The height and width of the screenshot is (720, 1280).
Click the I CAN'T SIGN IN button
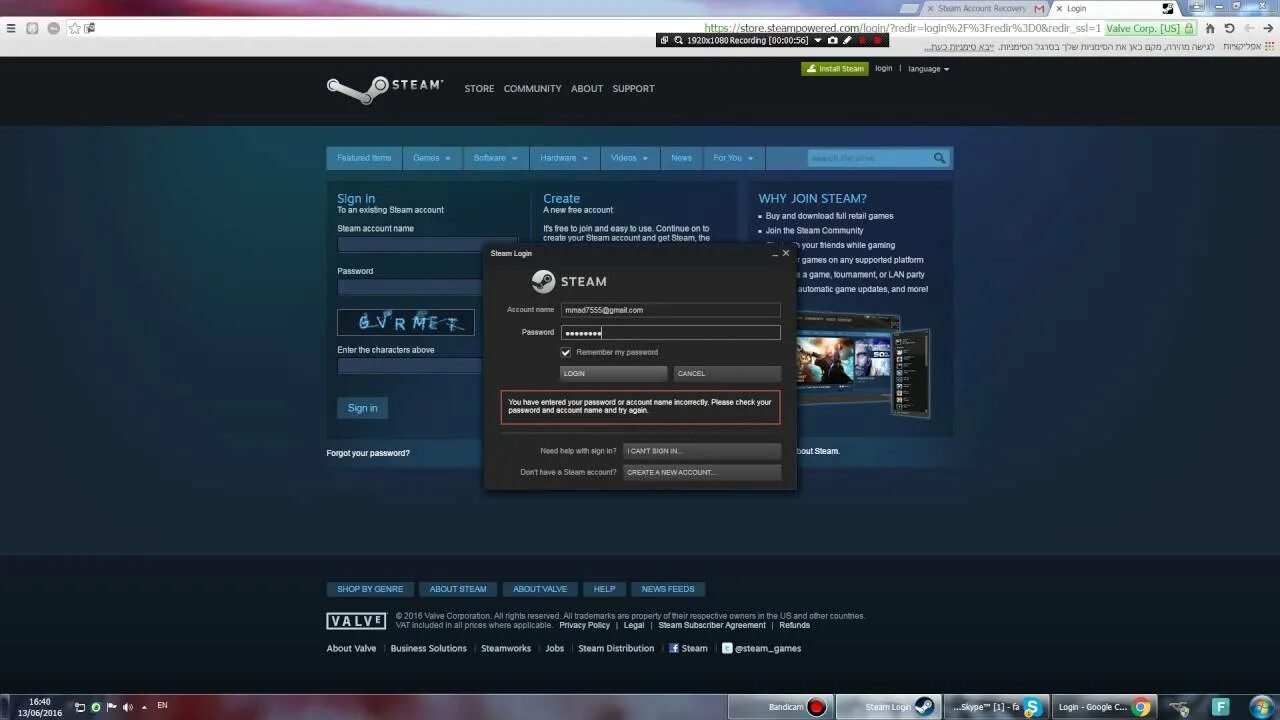702,451
